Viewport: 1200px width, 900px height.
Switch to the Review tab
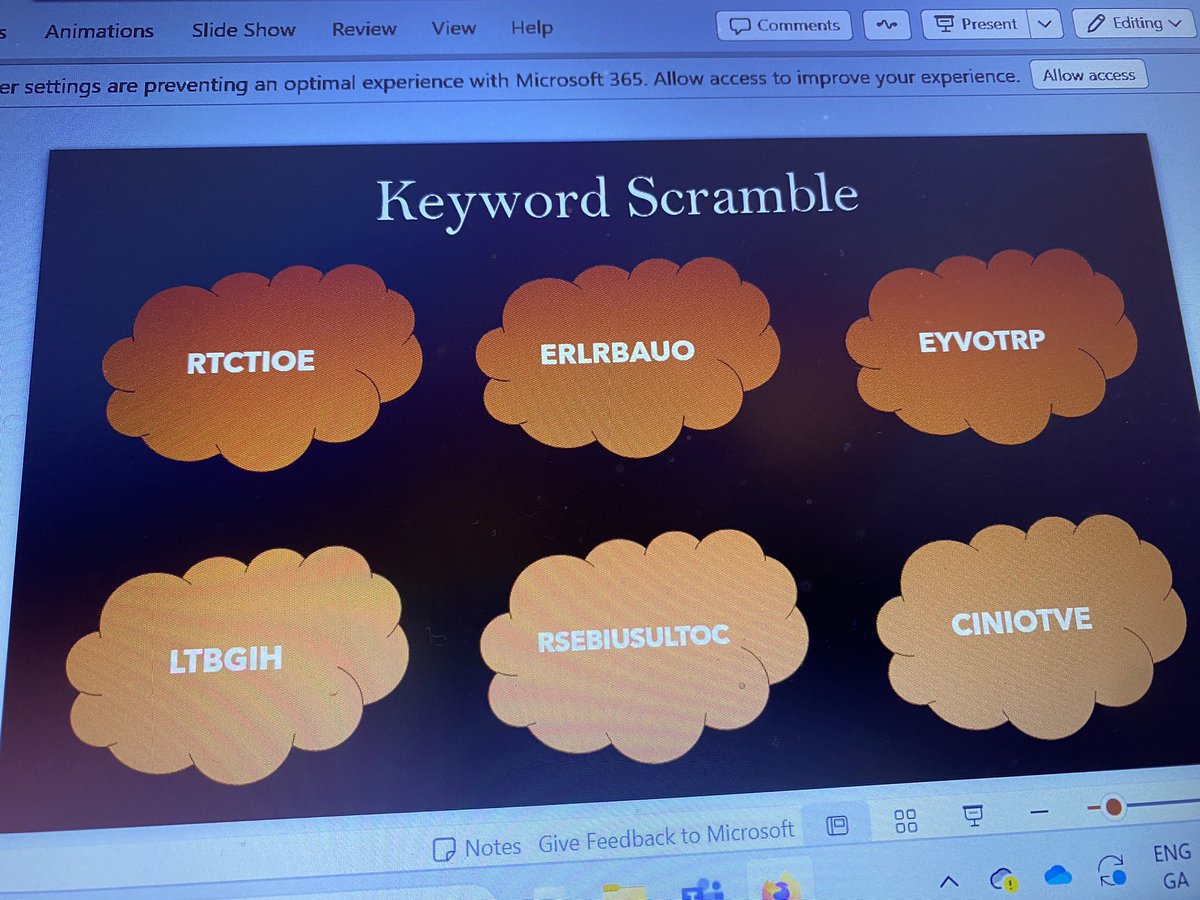coord(364,29)
